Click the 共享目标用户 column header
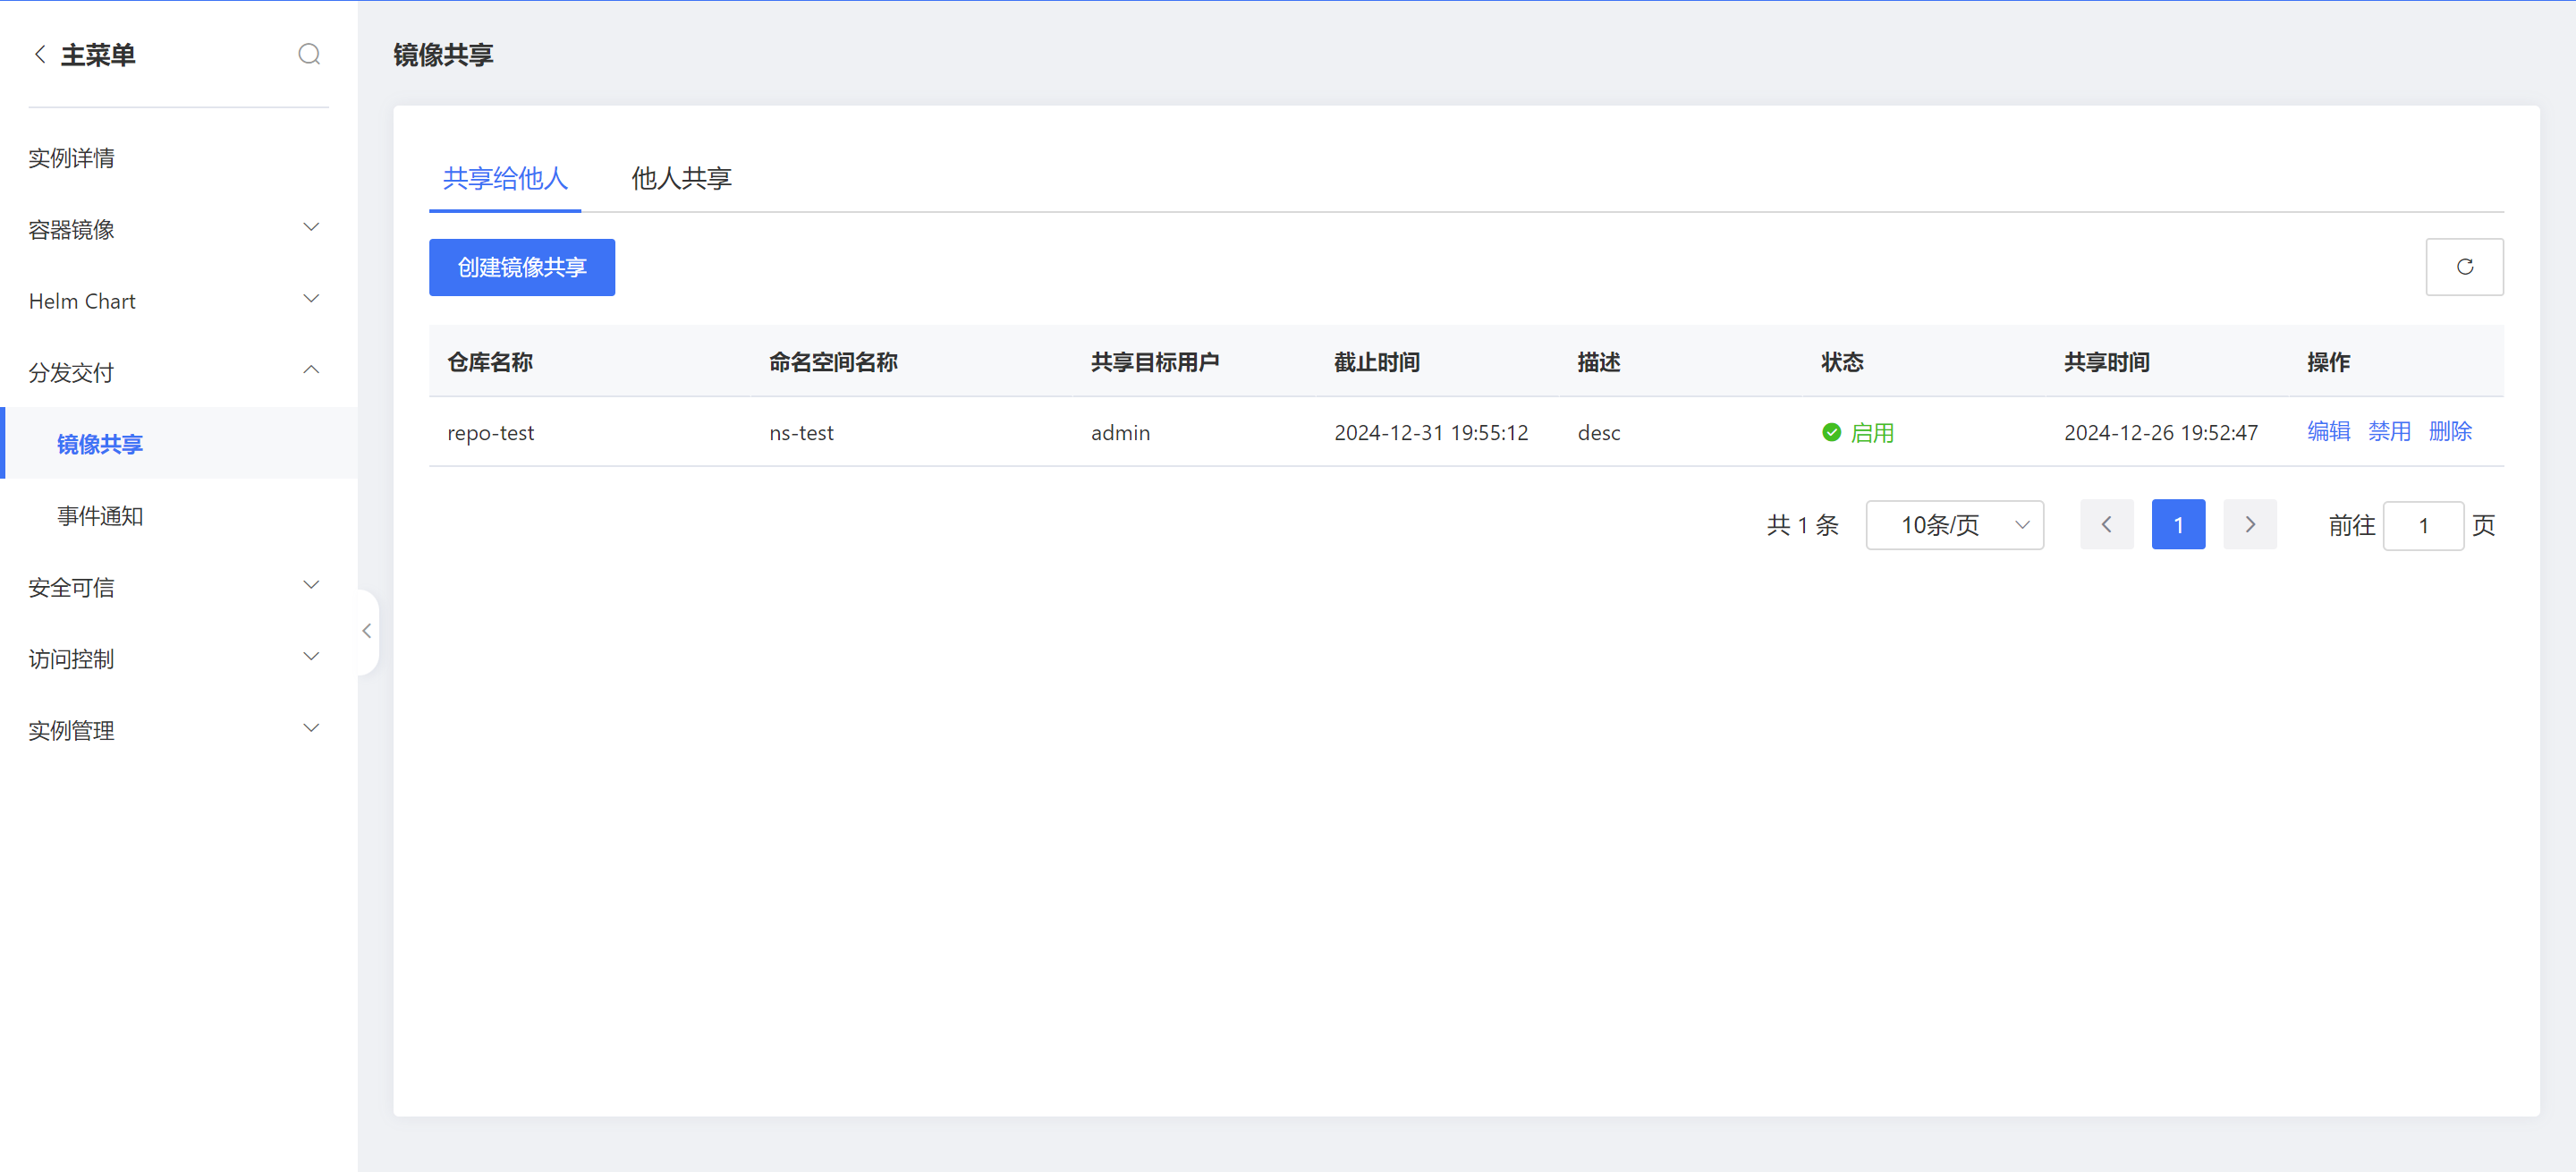 click(1155, 361)
